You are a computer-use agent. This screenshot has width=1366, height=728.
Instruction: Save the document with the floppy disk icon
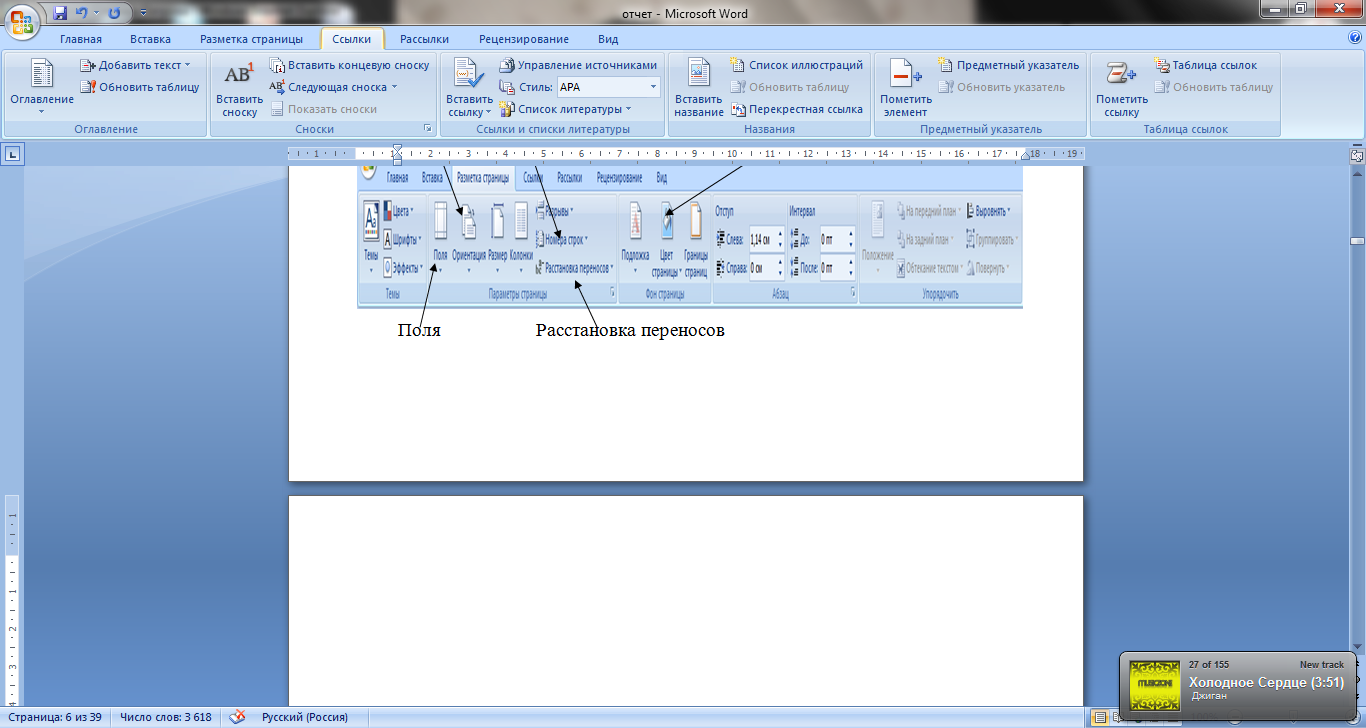tap(60, 13)
